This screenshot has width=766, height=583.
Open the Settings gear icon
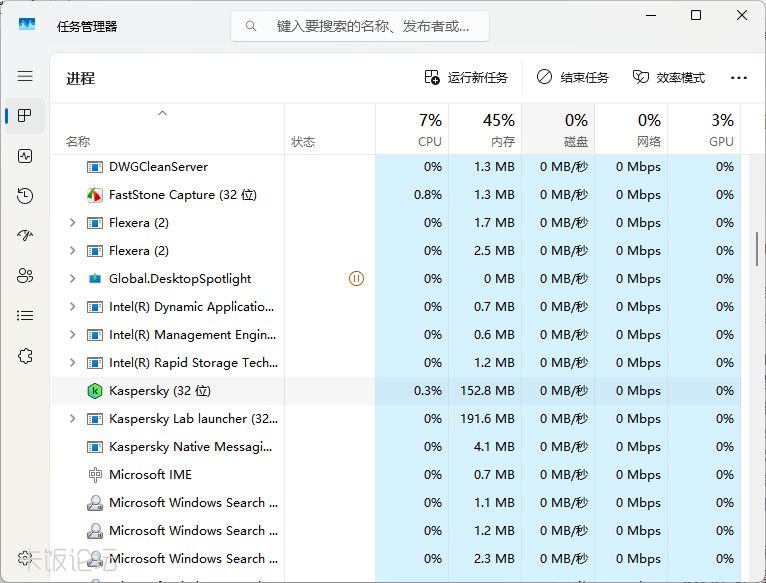click(x=24, y=558)
